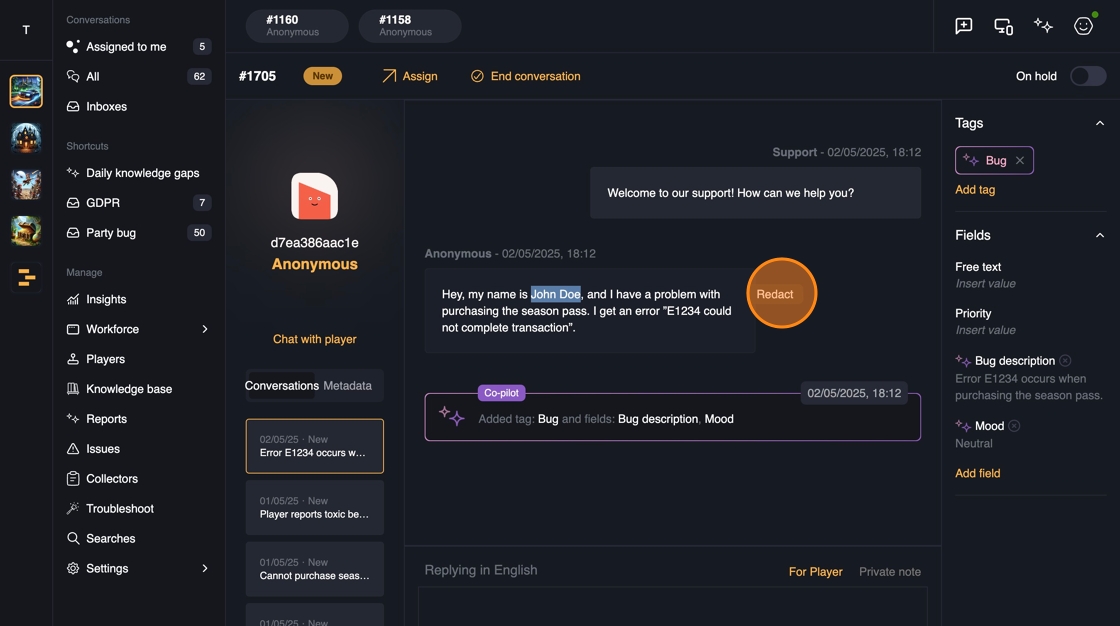Click the highlighted name John Doe

tap(556, 294)
